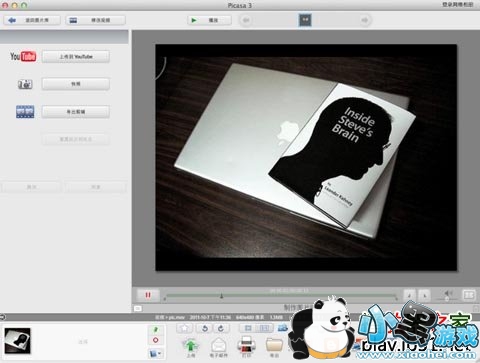Click the export folder icon
The image size is (480, 363).
coord(274,345)
